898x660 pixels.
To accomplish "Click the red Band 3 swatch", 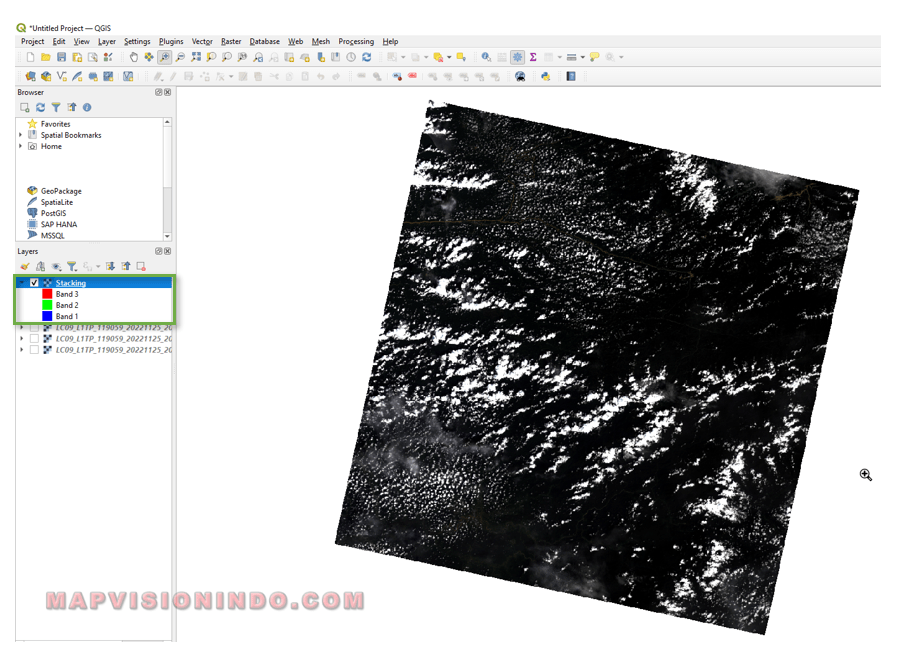I will [x=47, y=294].
